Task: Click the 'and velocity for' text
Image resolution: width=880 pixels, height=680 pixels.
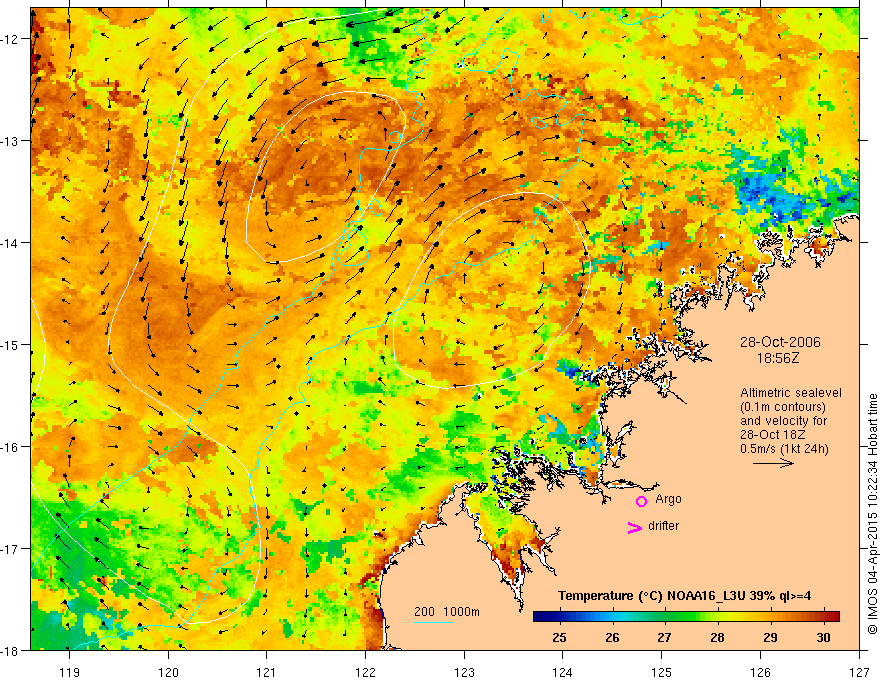Action: click(x=783, y=421)
